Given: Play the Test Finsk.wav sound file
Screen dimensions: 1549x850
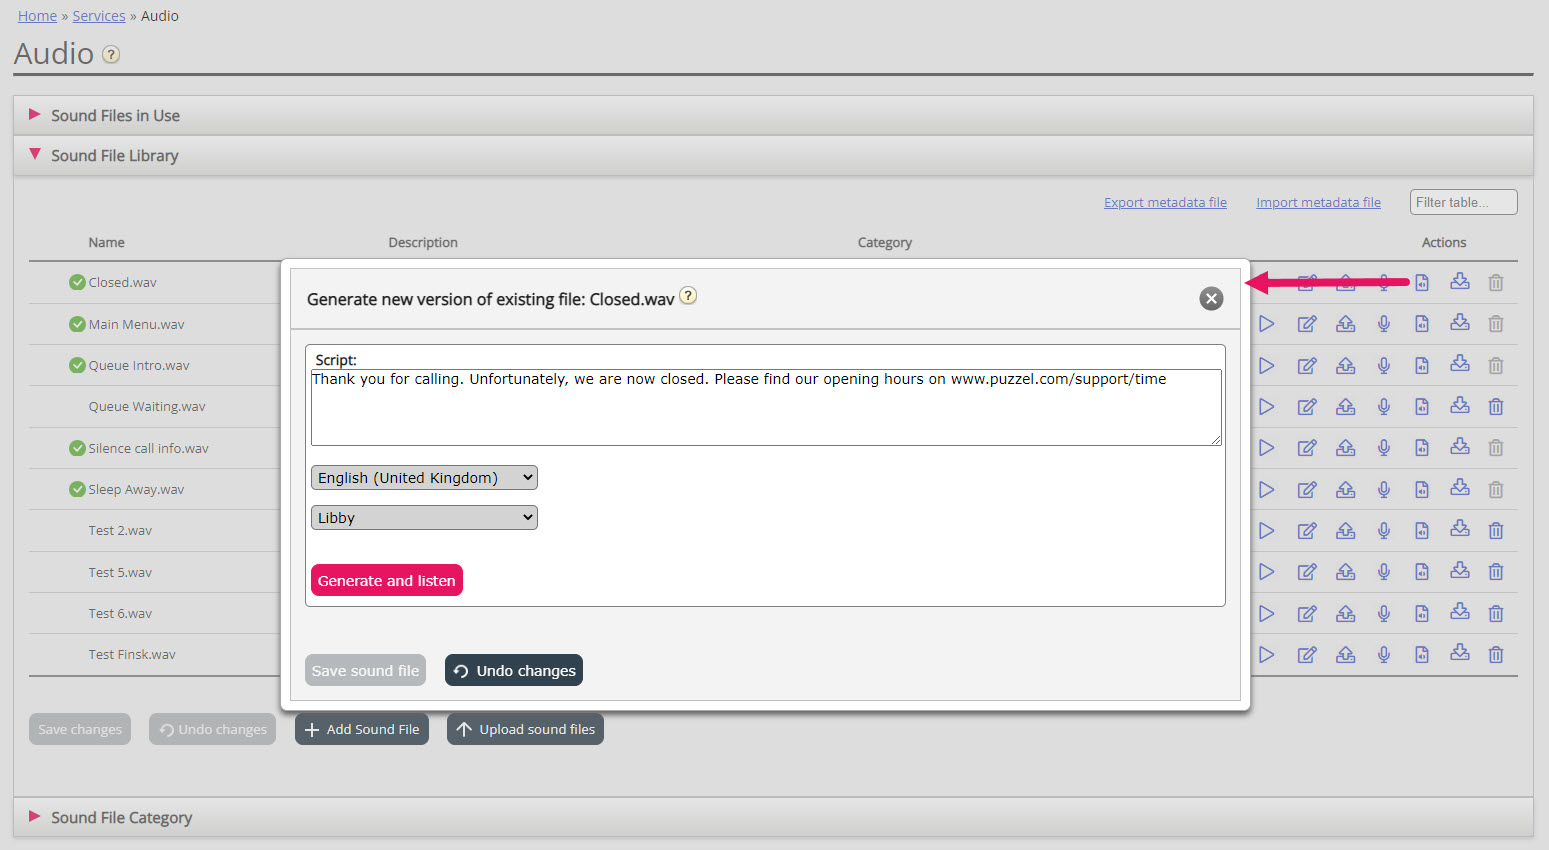Looking at the screenshot, I should coord(1266,655).
